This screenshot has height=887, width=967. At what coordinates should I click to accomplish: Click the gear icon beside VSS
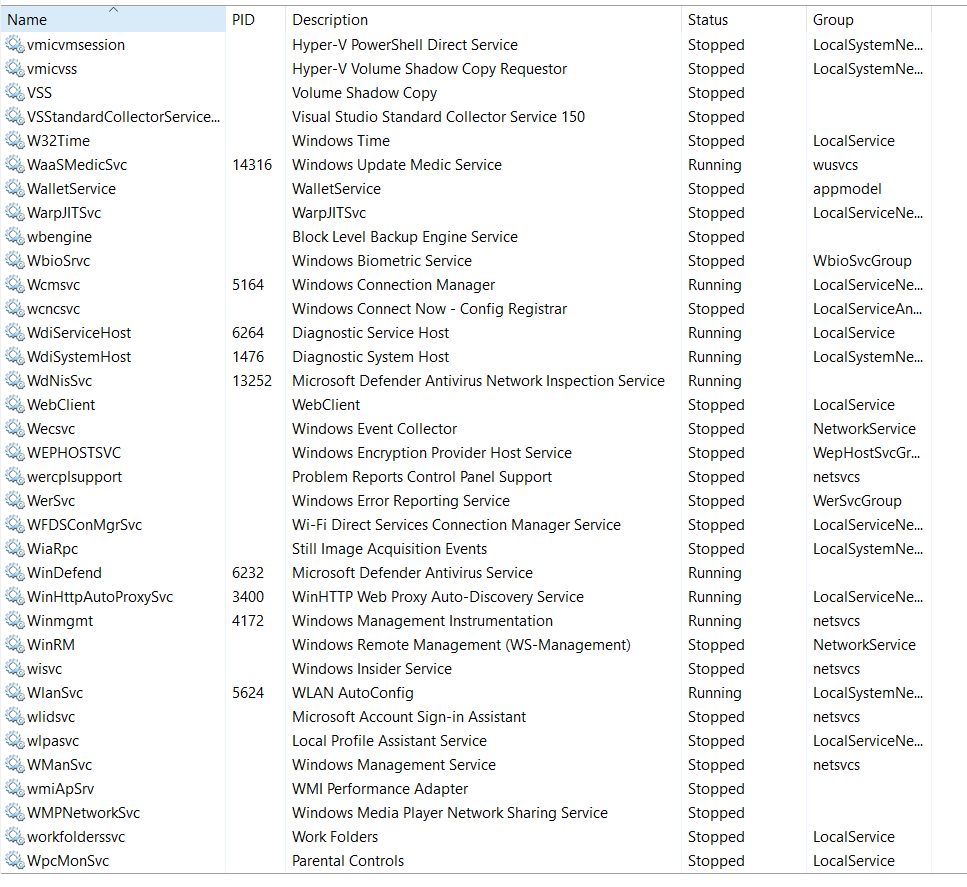coord(15,93)
